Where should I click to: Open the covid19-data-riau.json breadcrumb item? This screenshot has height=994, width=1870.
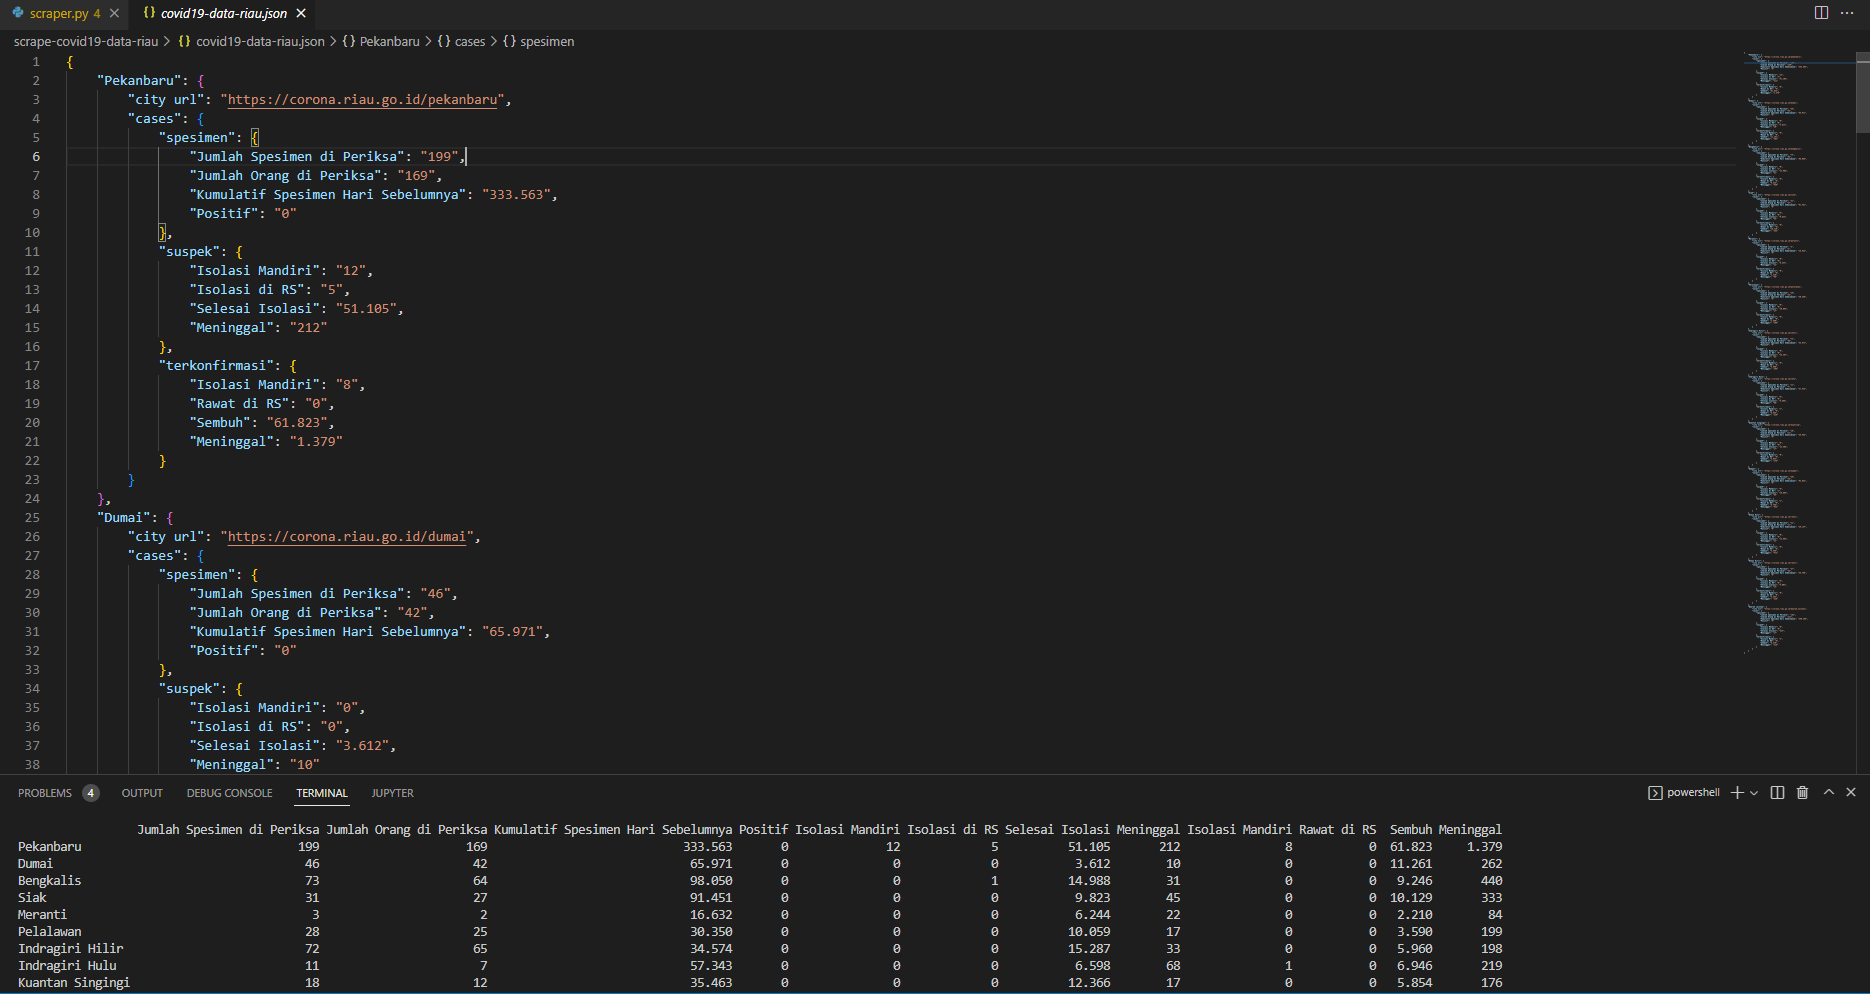point(251,41)
